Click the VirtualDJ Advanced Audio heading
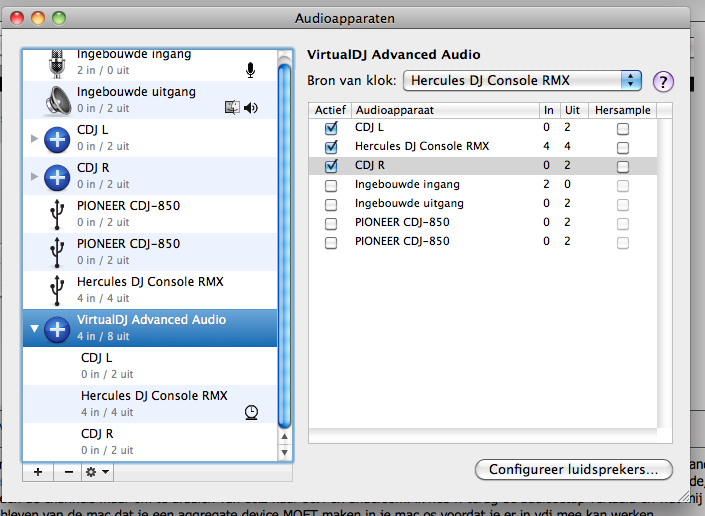This screenshot has height=516, width=705. pyautogui.click(x=393, y=55)
